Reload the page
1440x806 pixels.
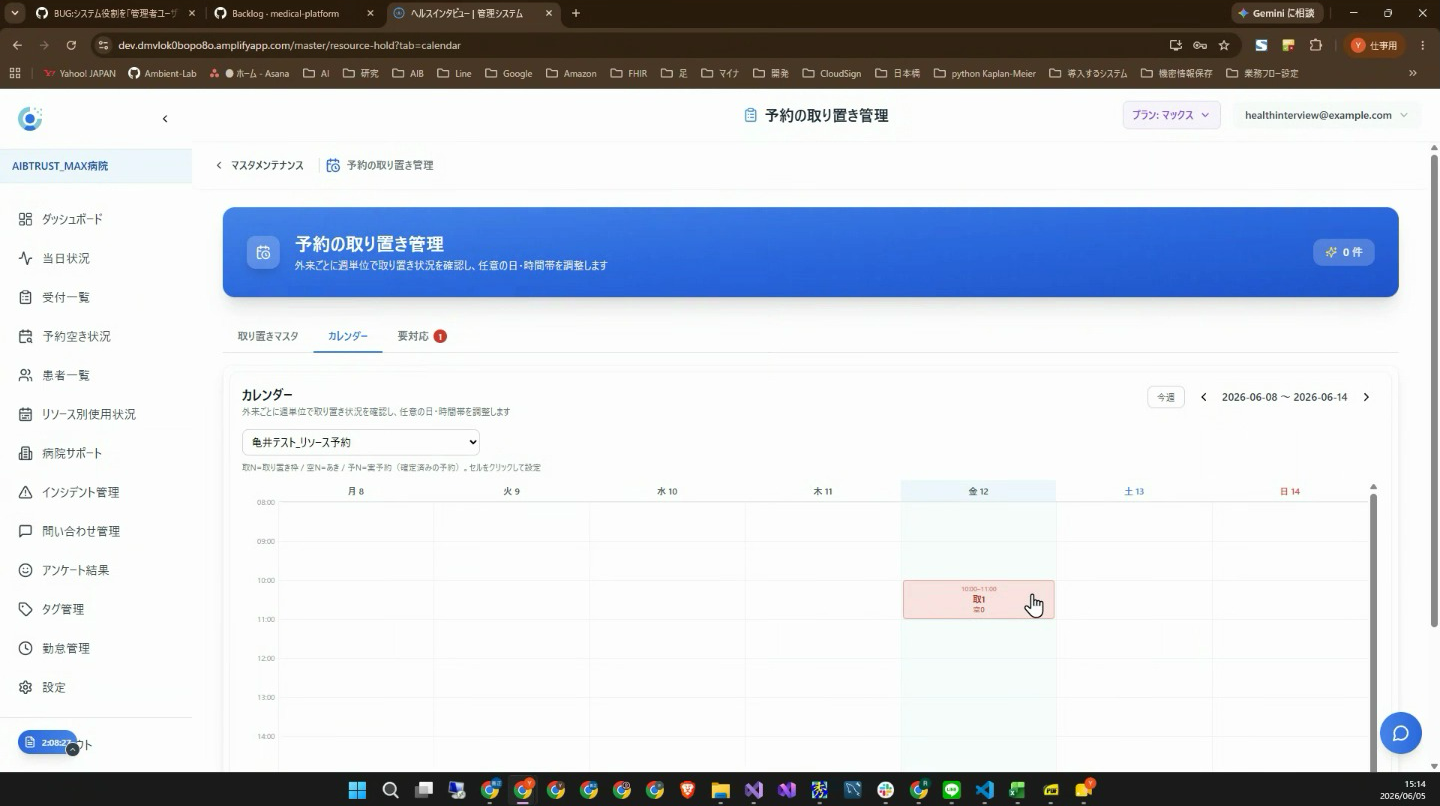point(71,45)
